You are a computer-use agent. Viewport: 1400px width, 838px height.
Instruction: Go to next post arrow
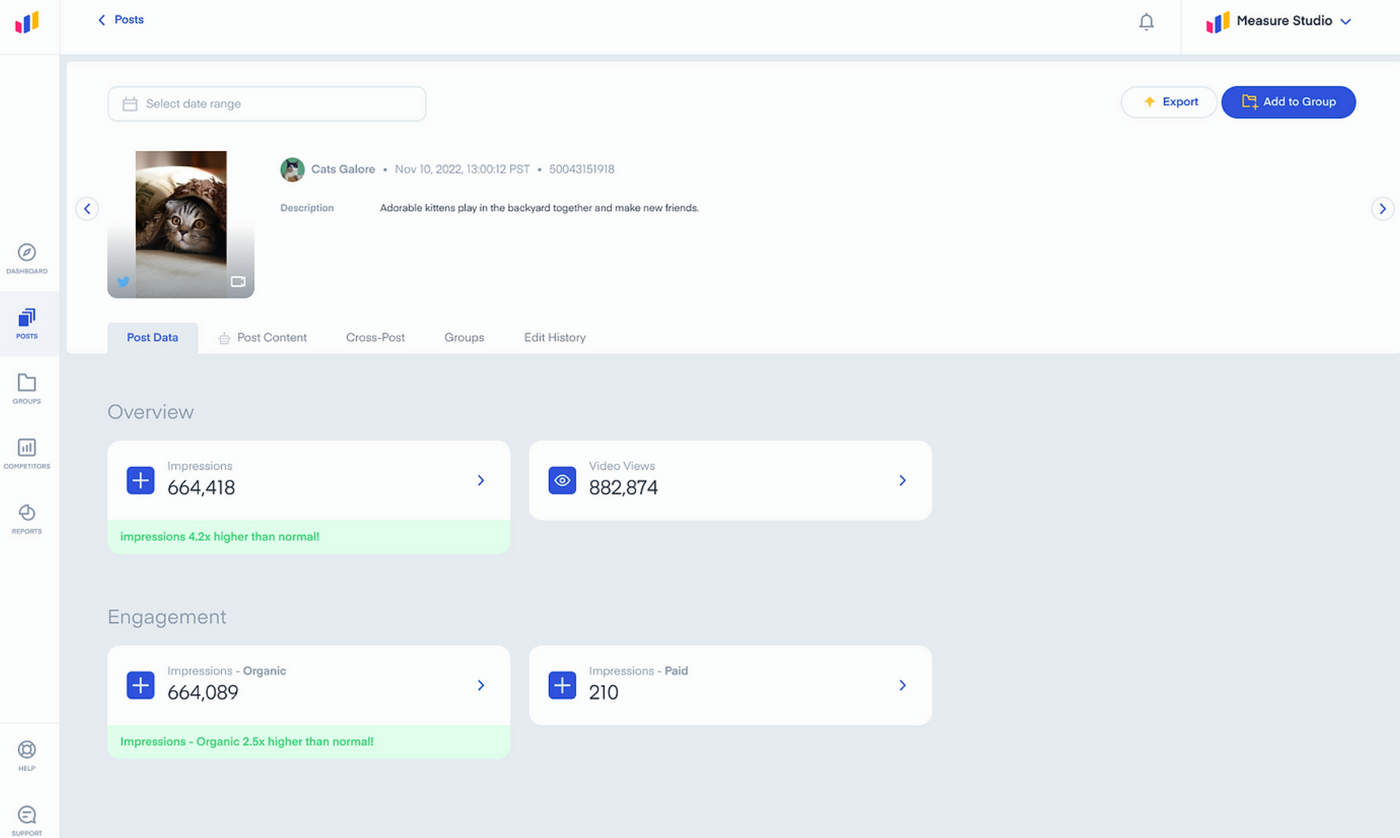pos(1382,209)
